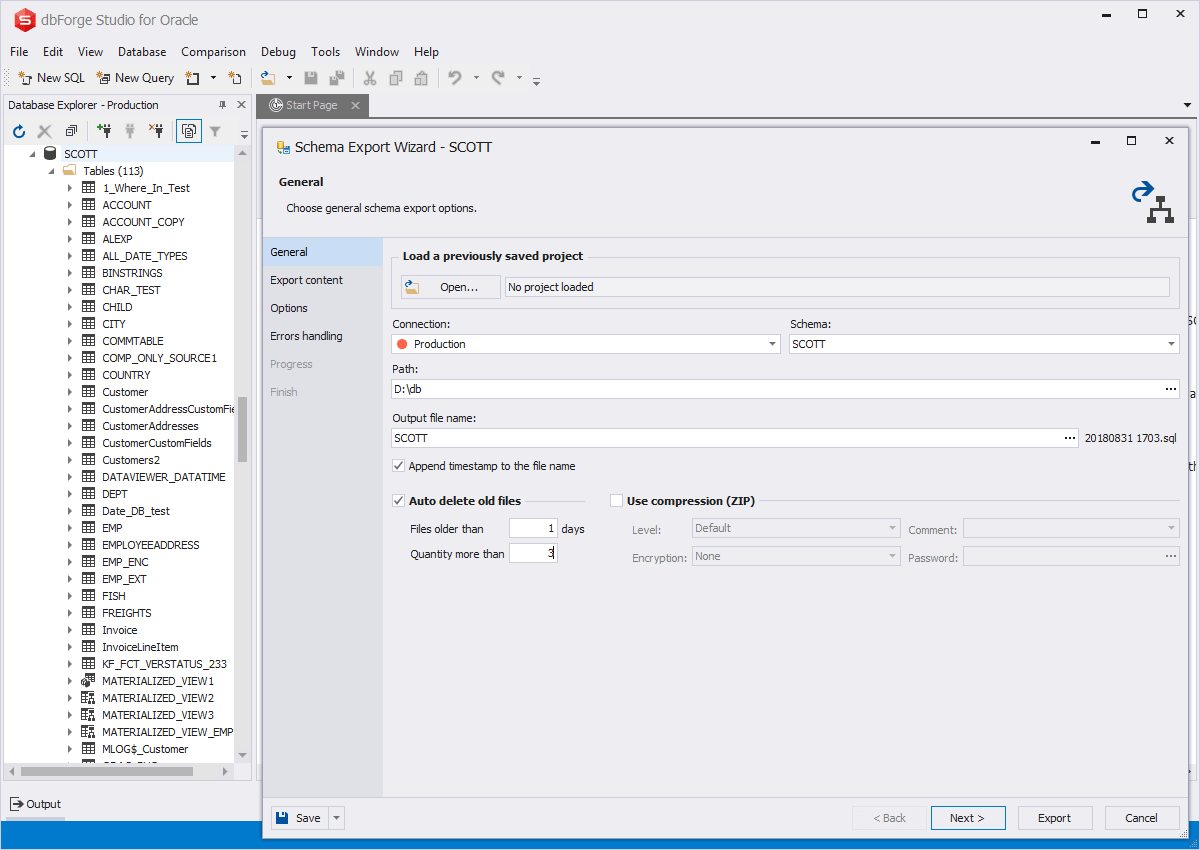Viewport: 1200px width, 850px height.
Task: Open the Database menu
Action: [142, 52]
